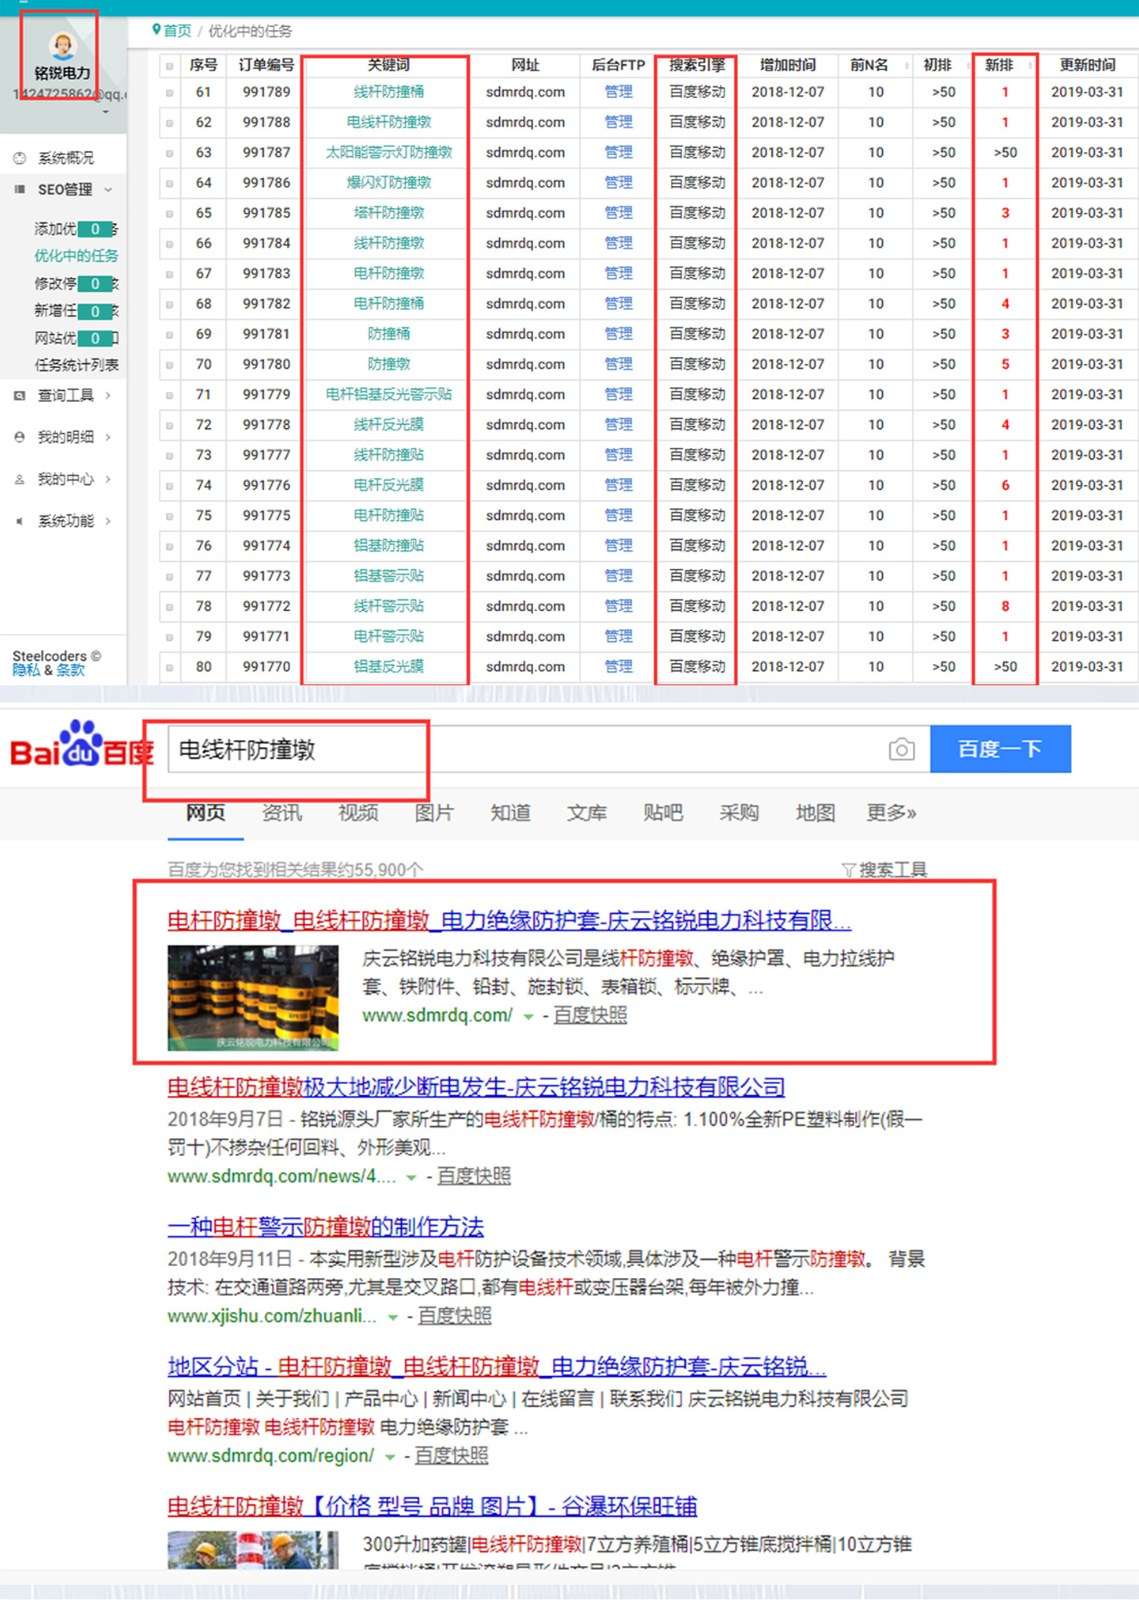Click the SEO管理 list icon in sidebar
Image resolution: width=1139 pixels, height=1600 pixels.
click(x=19, y=189)
